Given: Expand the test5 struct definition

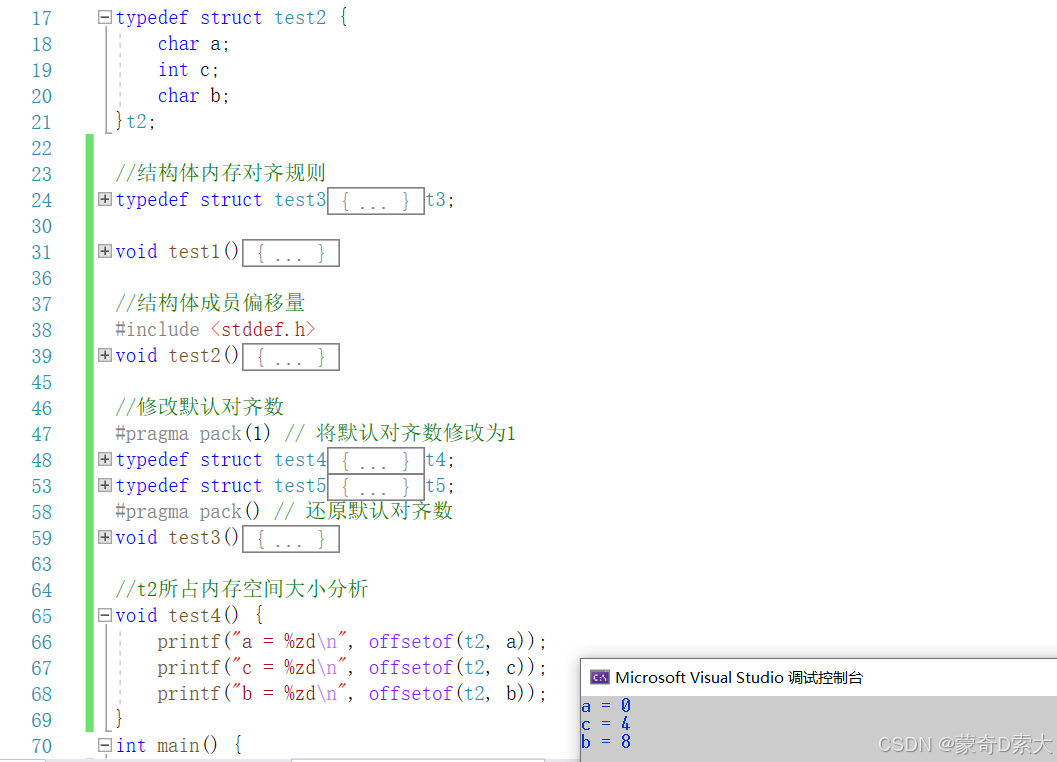Looking at the screenshot, I should pos(104,485).
